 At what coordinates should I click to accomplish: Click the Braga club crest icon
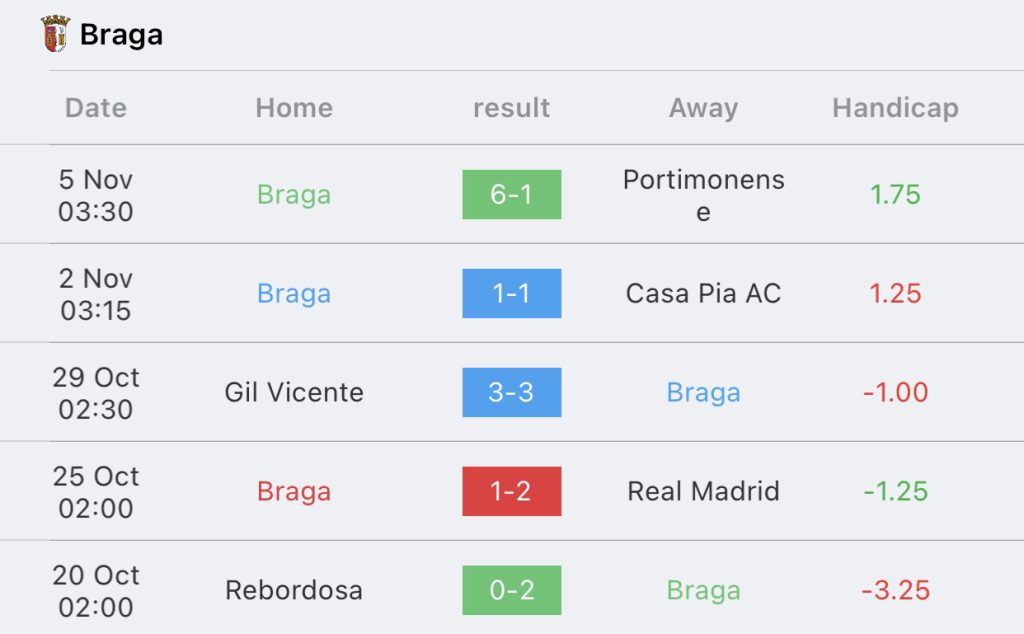(x=56, y=33)
